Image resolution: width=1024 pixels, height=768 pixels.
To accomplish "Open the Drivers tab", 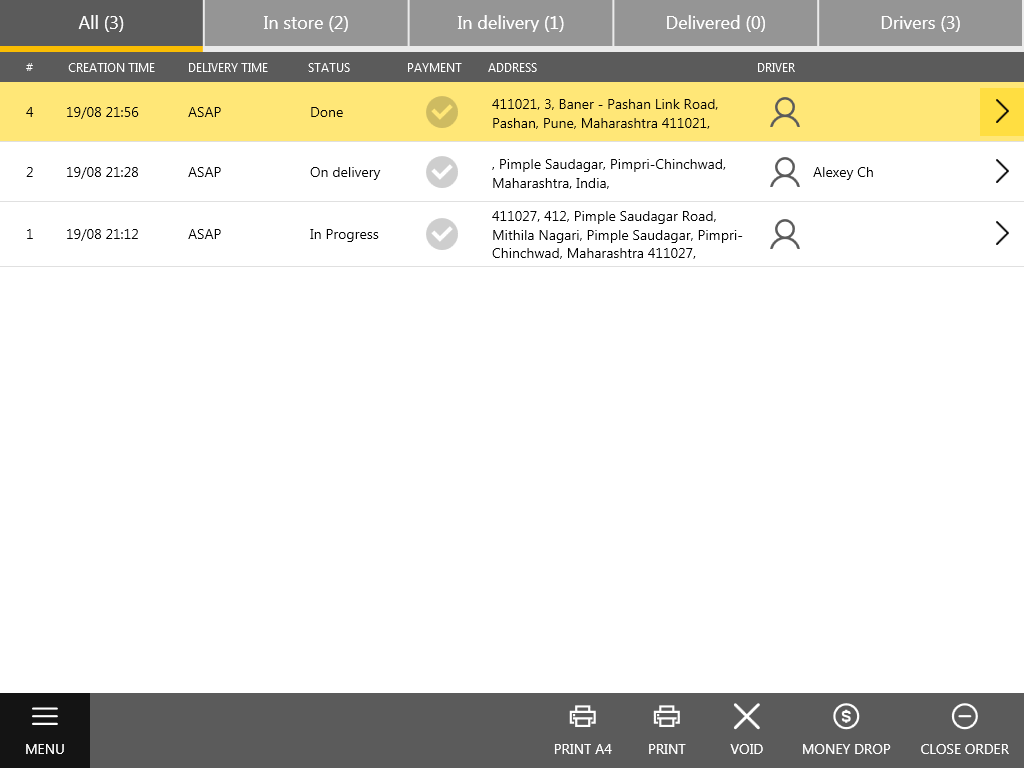I will (x=919, y=23).
